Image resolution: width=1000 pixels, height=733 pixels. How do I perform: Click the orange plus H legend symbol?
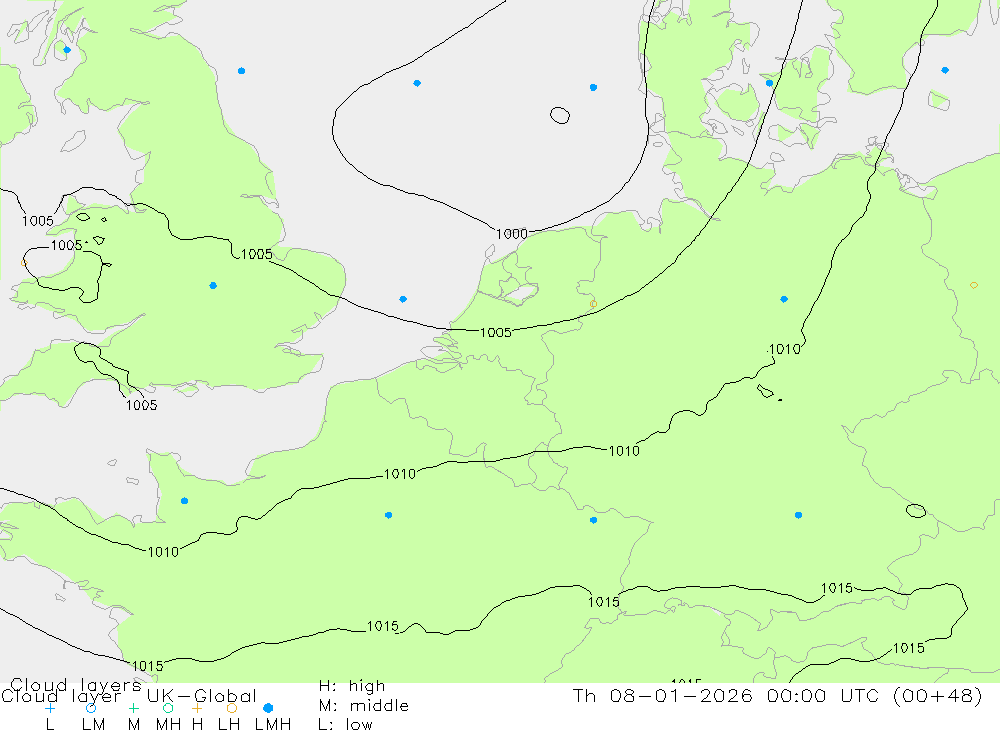(197, 708)
